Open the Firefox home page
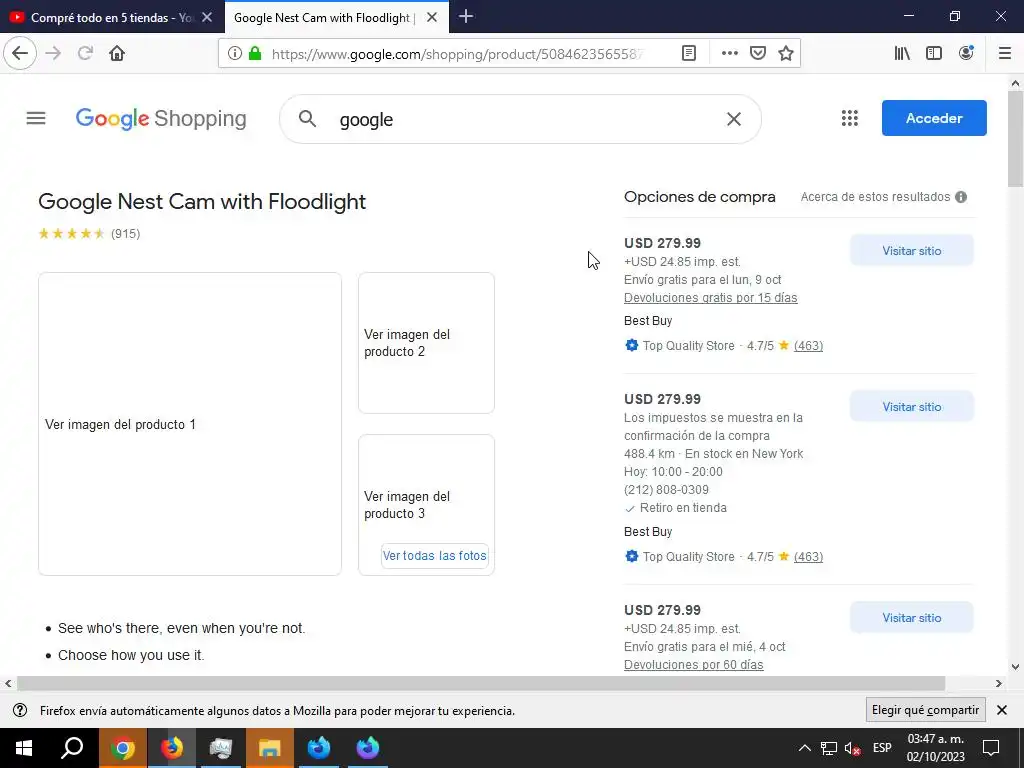Viewport: 1024px width, 768px height. (117, 53)
